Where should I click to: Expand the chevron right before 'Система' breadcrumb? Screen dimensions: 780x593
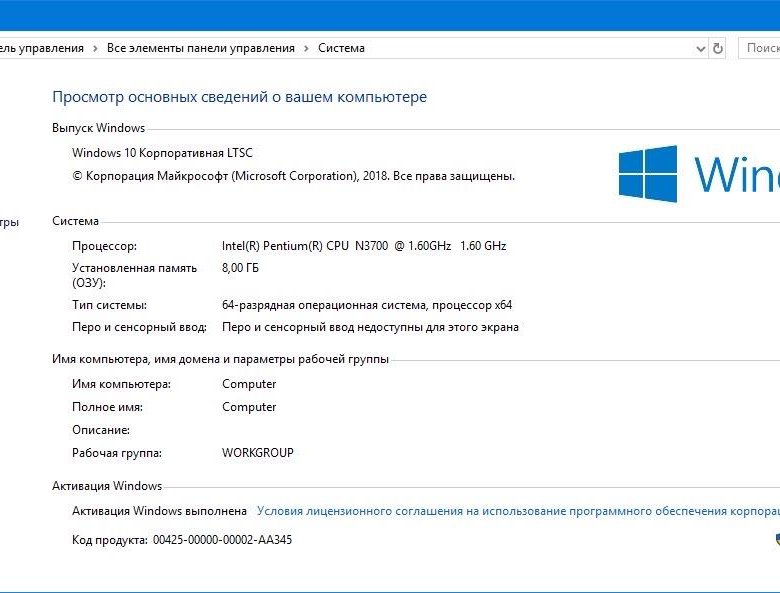(x=307, y=48)
